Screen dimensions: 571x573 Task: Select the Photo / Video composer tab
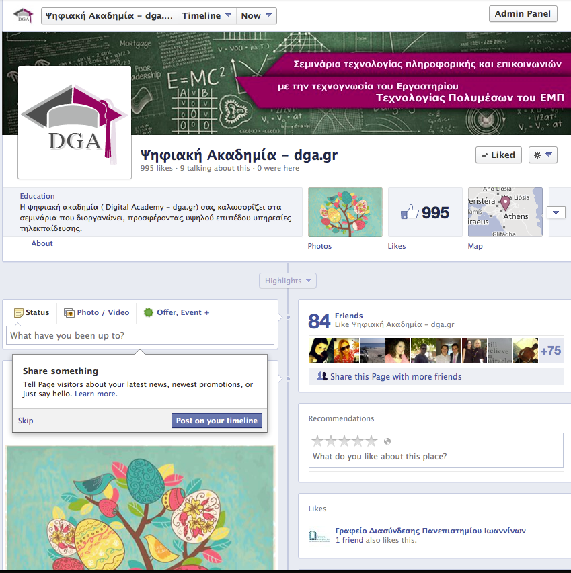coord(97,313)
